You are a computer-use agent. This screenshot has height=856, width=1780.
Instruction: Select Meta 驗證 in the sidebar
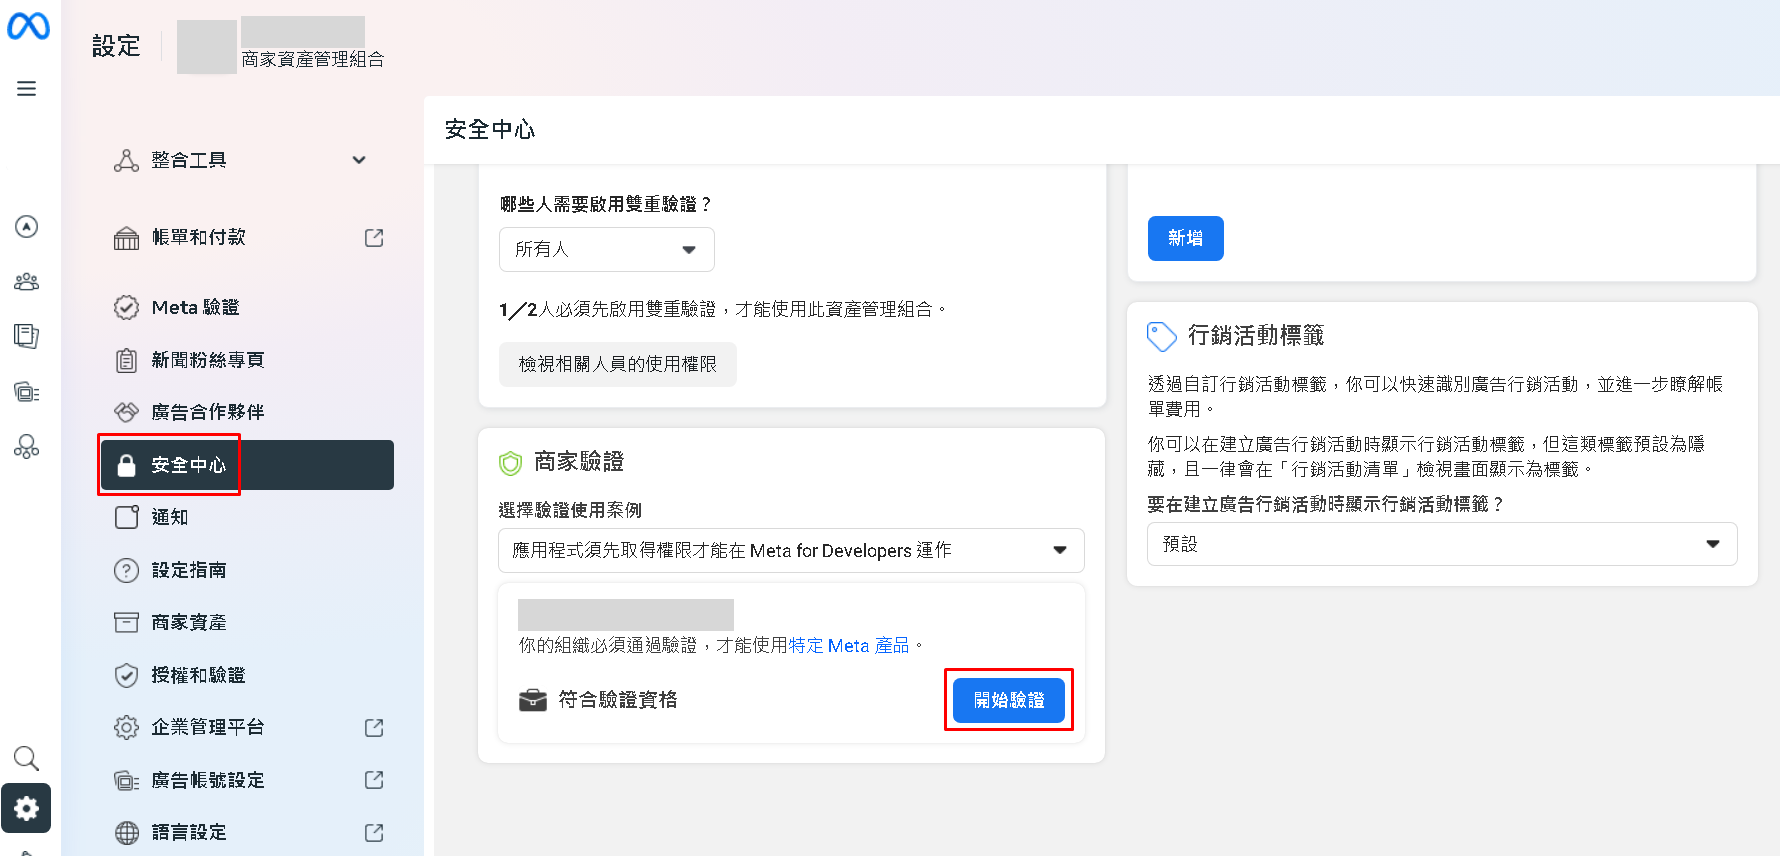195,308
